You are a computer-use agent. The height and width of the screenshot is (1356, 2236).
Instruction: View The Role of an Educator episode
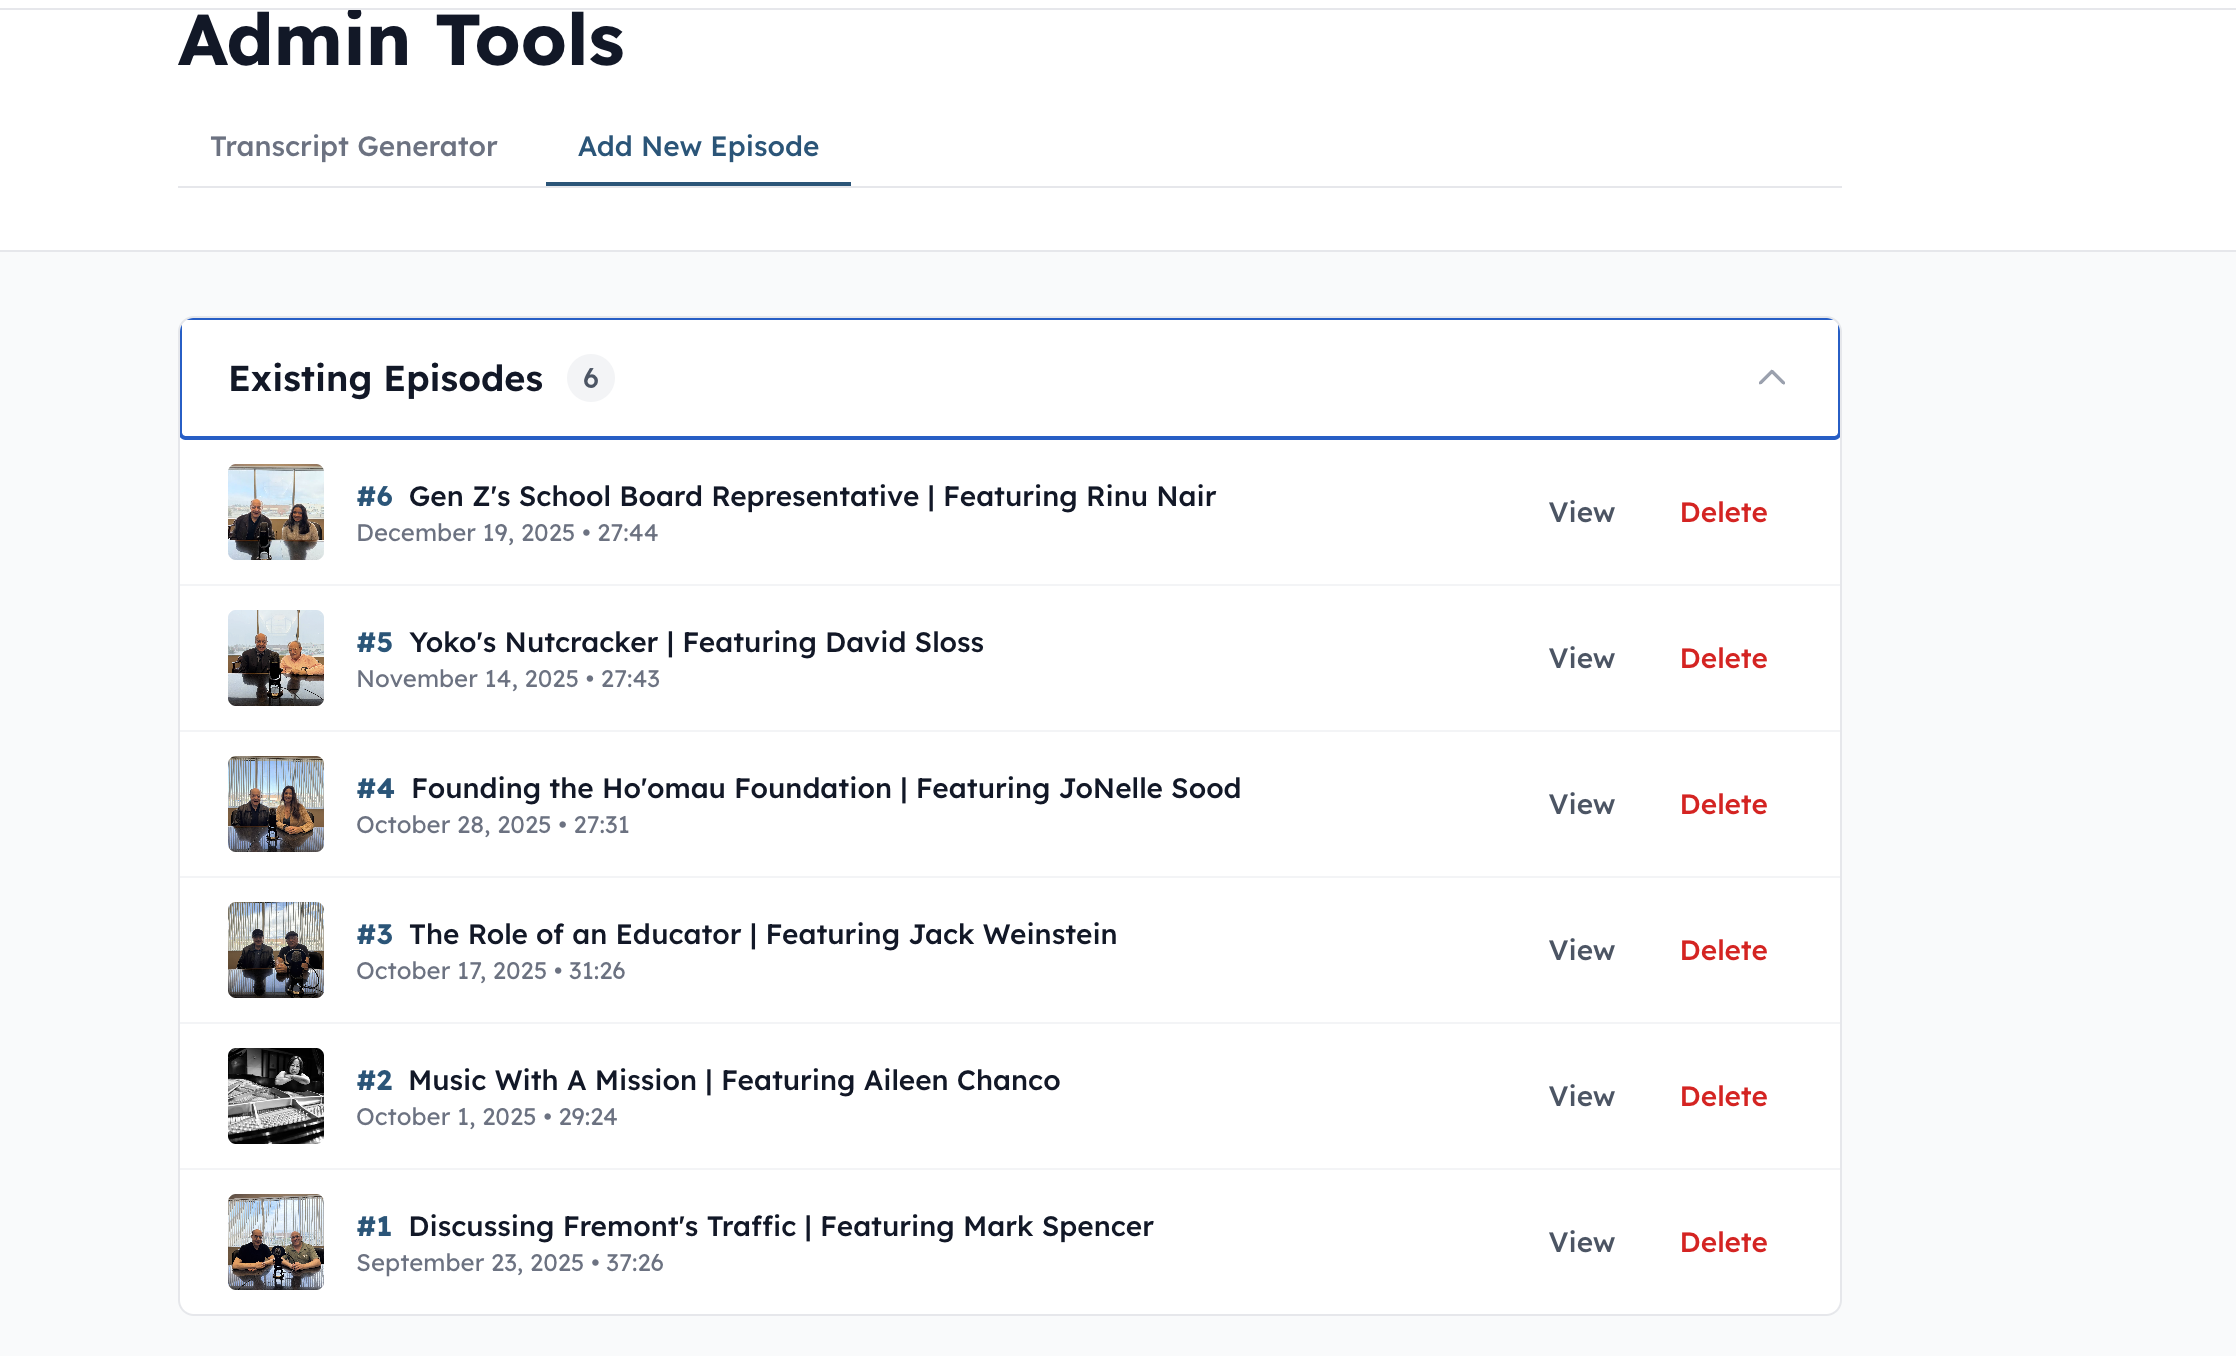click(1581, 950)
